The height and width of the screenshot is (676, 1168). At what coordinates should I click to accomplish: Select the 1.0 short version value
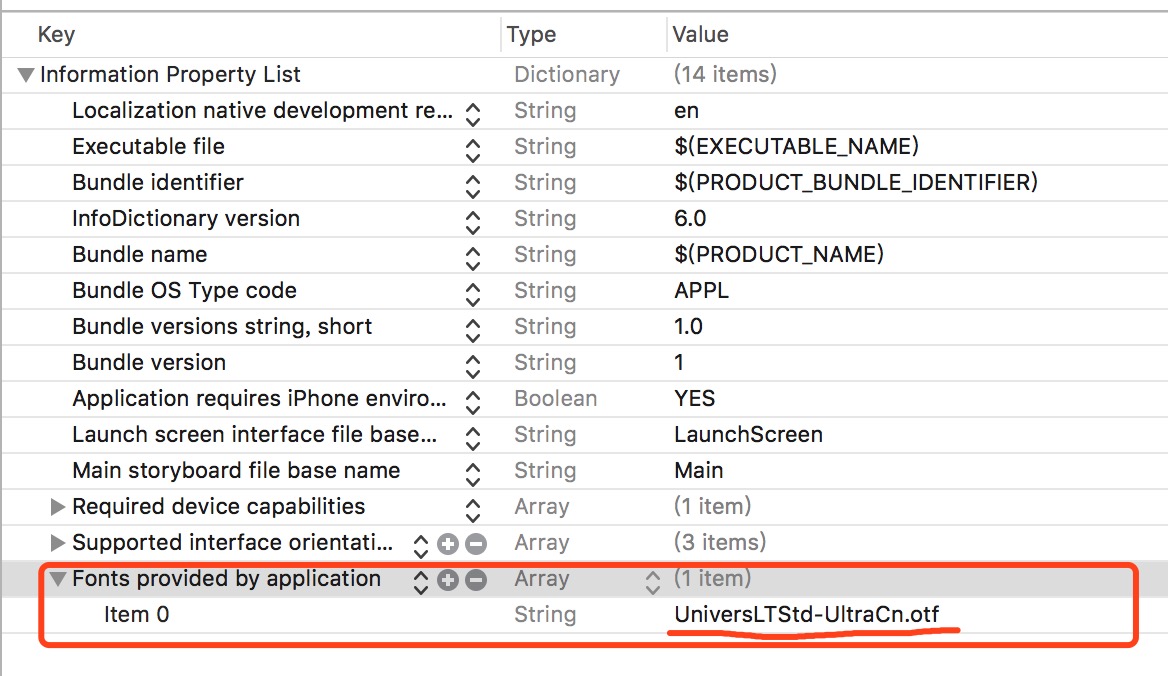click(688, 326)
